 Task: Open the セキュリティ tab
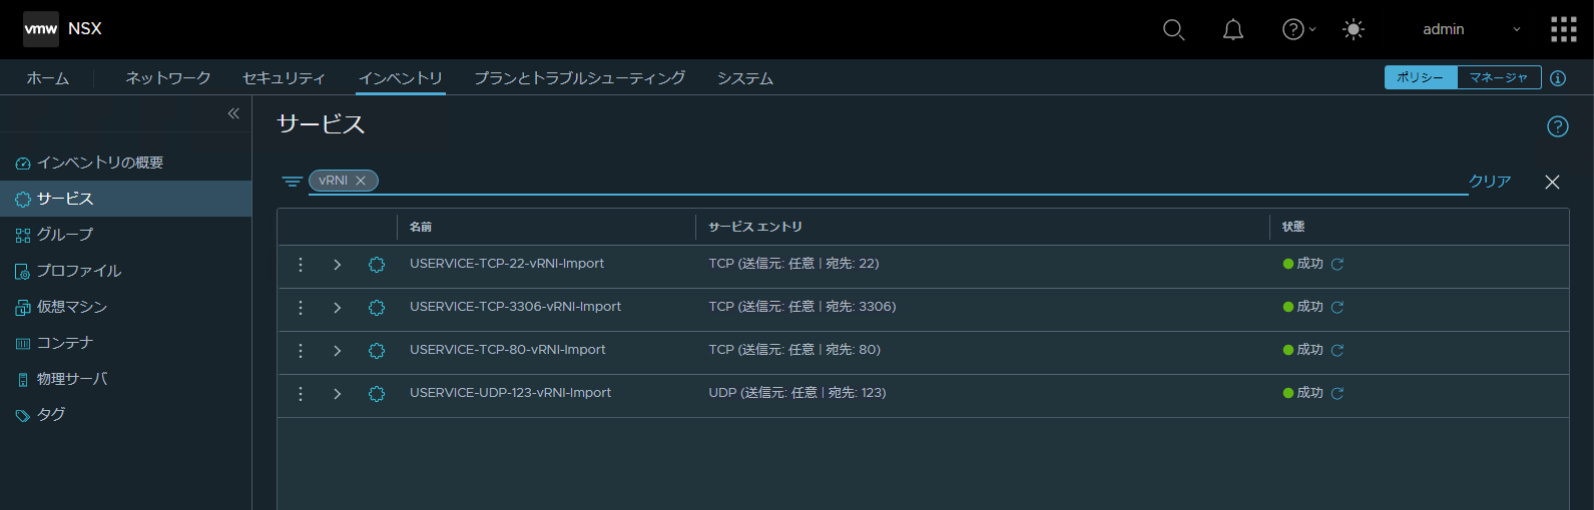point(283,78)
